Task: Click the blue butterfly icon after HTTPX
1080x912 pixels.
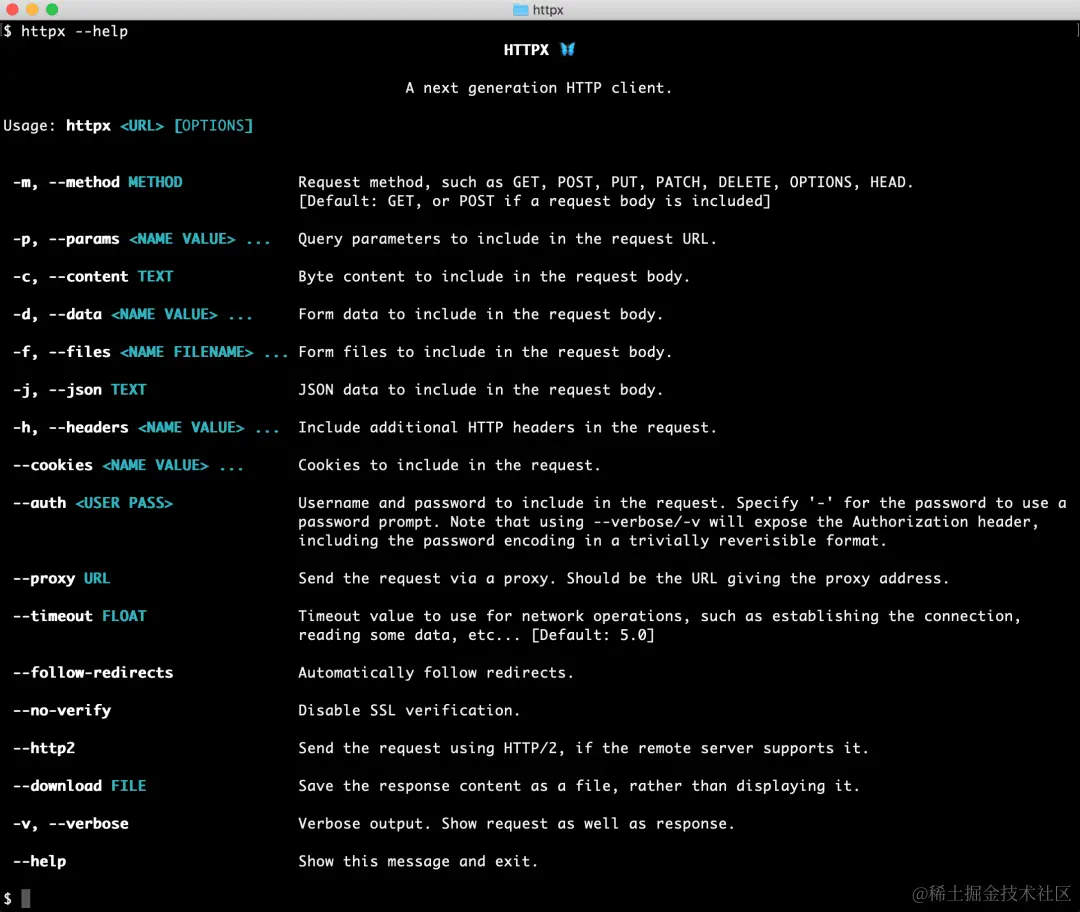Action: coord(568,50)
